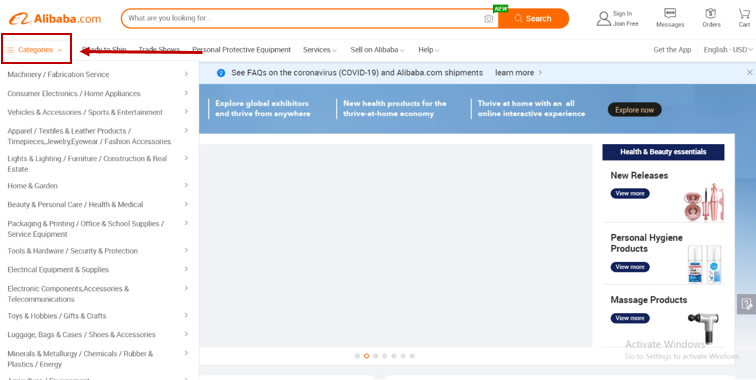Expand the Services dropdown

point(320,50)
